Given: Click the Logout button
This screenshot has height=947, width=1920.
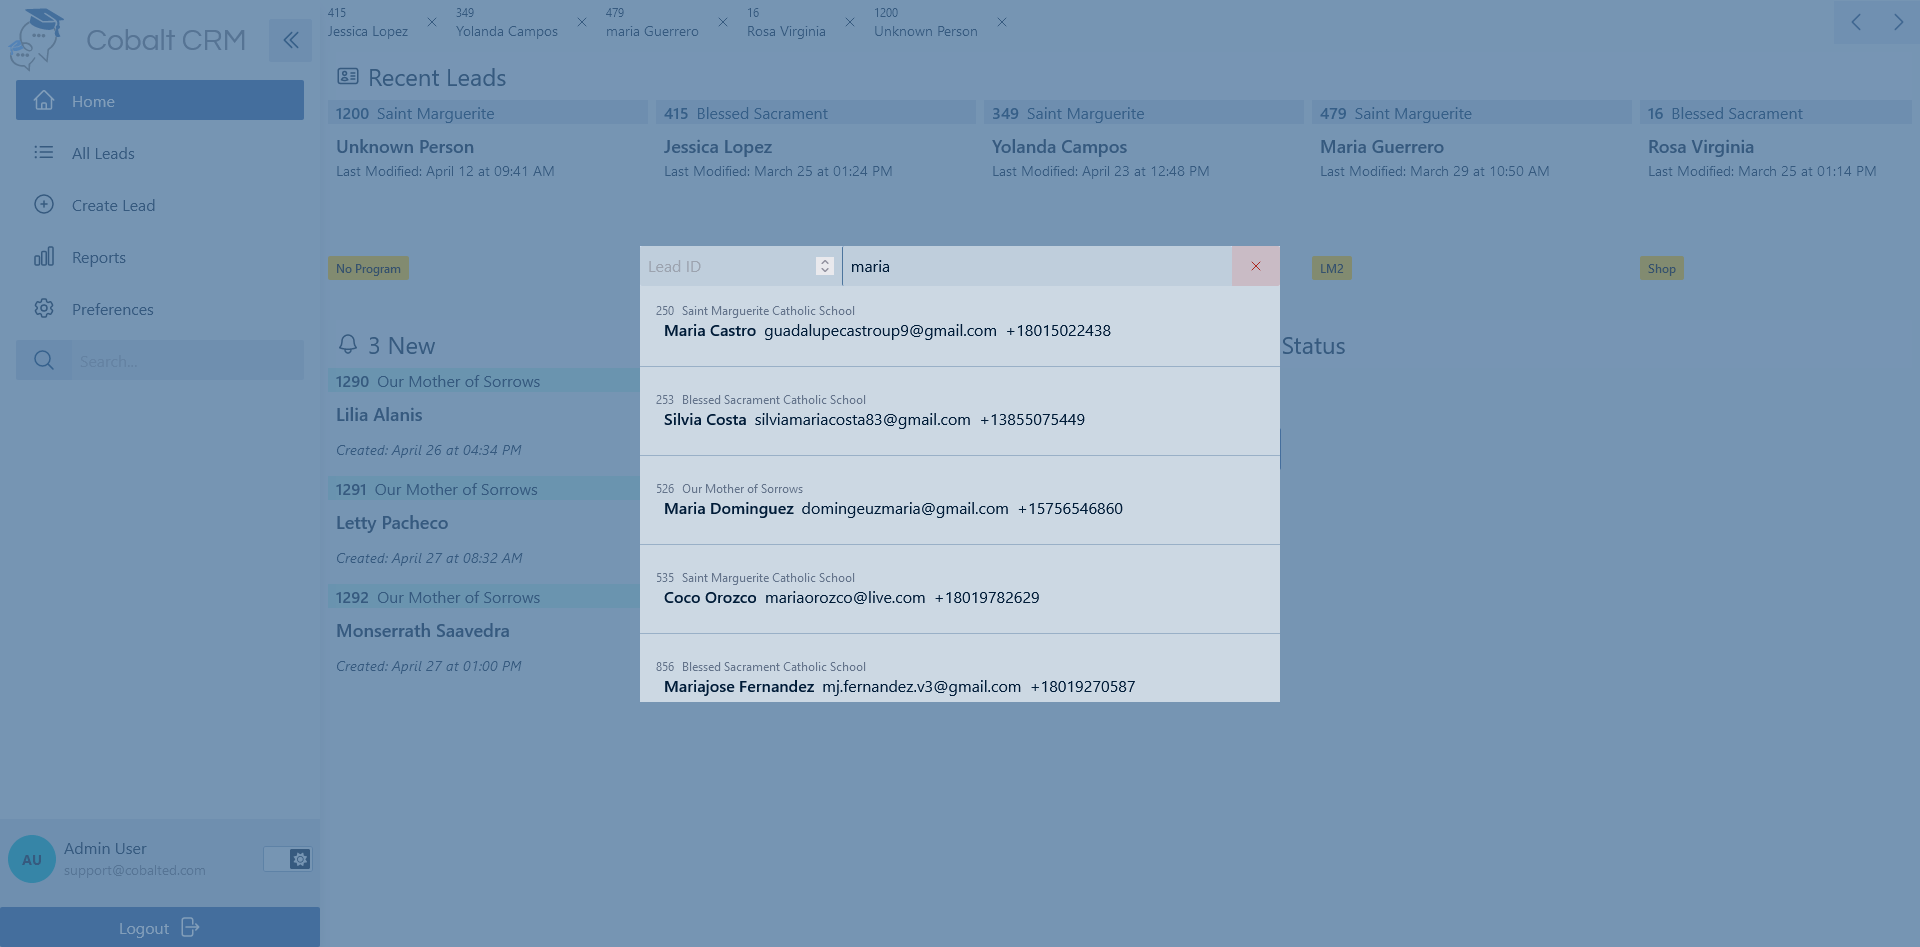Looking at the screenshot, I should 159,928.
